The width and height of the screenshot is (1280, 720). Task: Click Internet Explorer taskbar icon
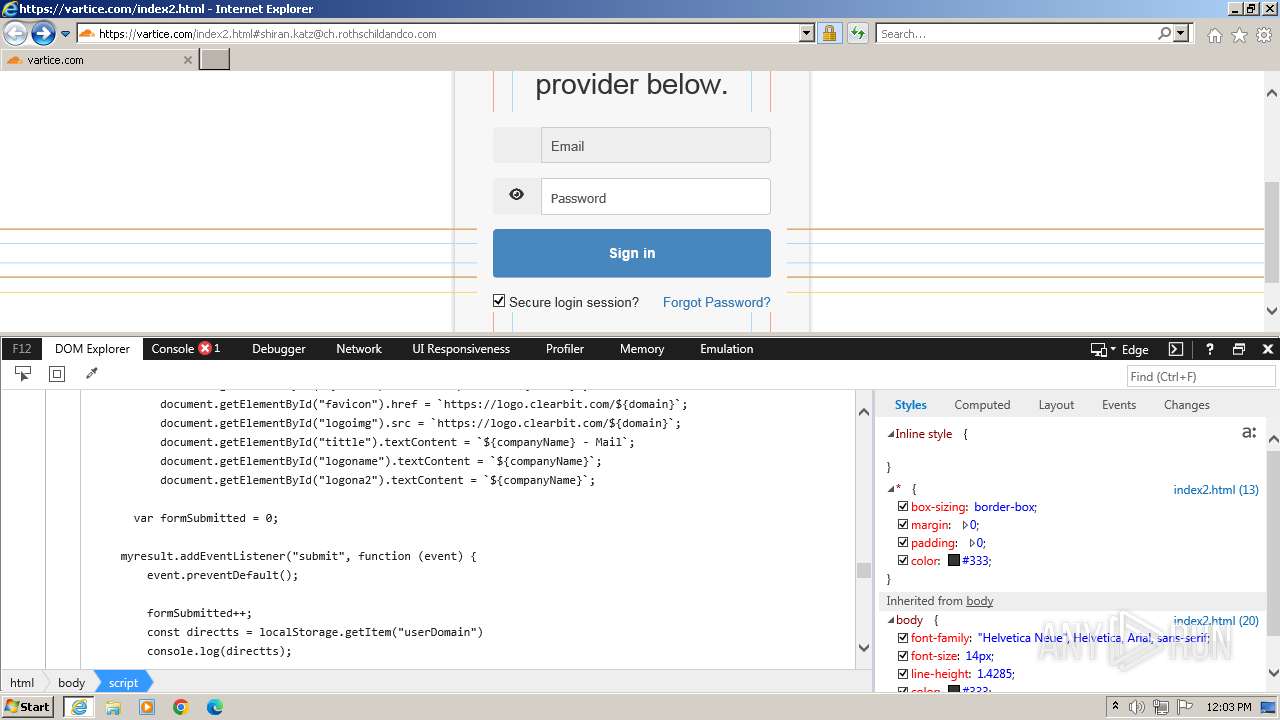(79, 707)
